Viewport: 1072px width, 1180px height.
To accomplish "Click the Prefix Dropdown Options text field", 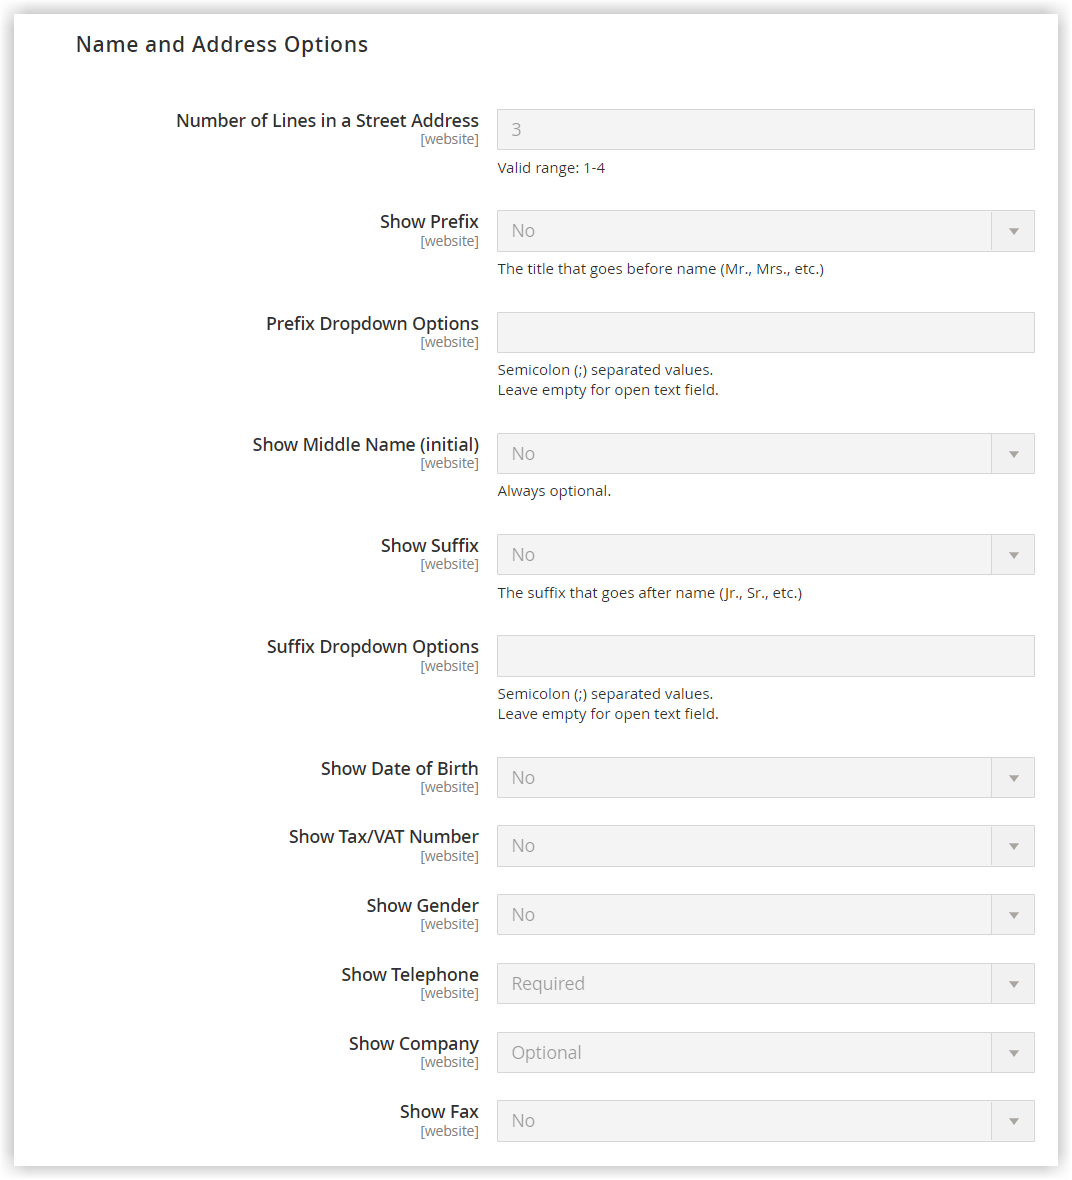I will tap(766, 333).
